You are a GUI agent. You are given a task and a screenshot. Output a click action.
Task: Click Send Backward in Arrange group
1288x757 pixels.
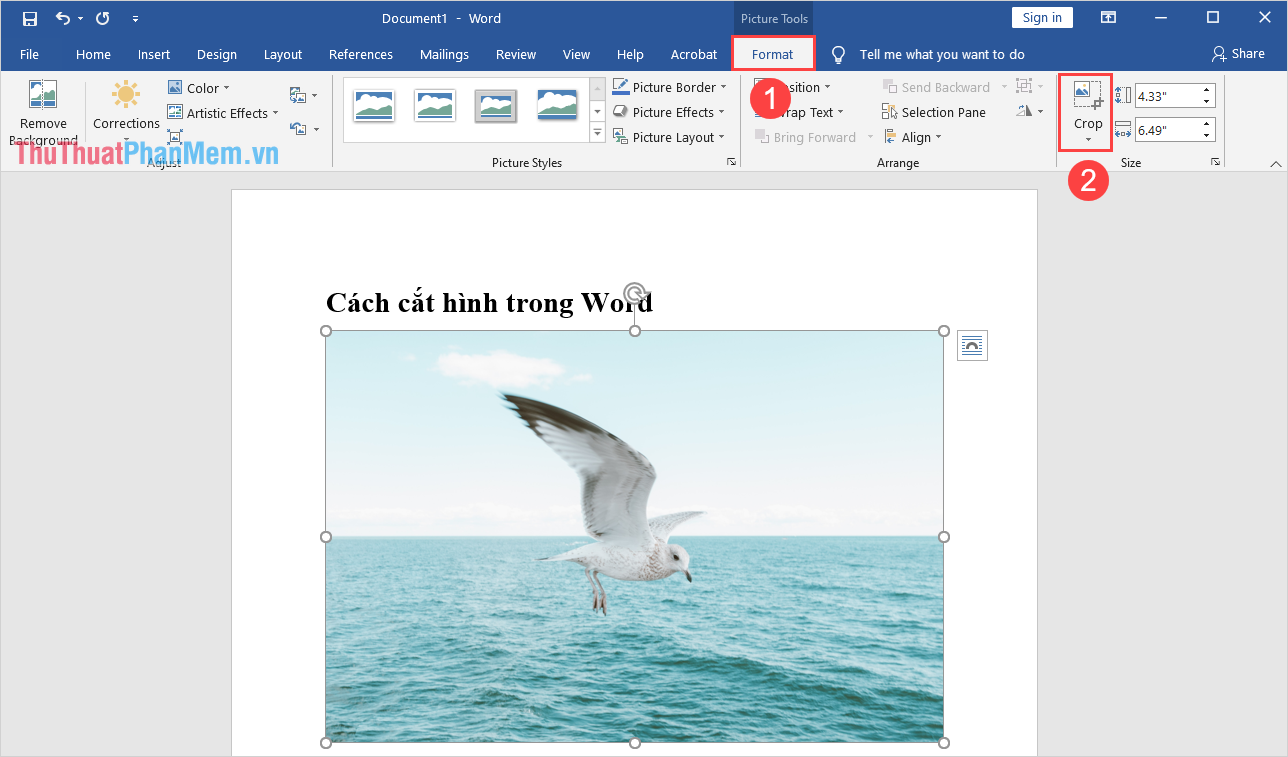point(936,87)
